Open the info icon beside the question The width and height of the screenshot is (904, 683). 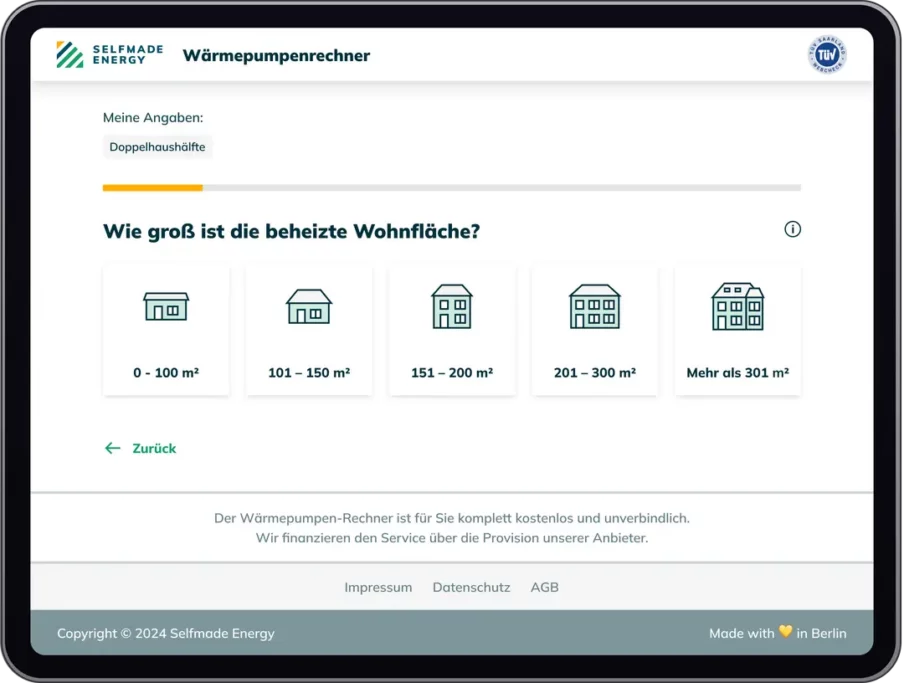pyautogui.click(x=792, y=229)
